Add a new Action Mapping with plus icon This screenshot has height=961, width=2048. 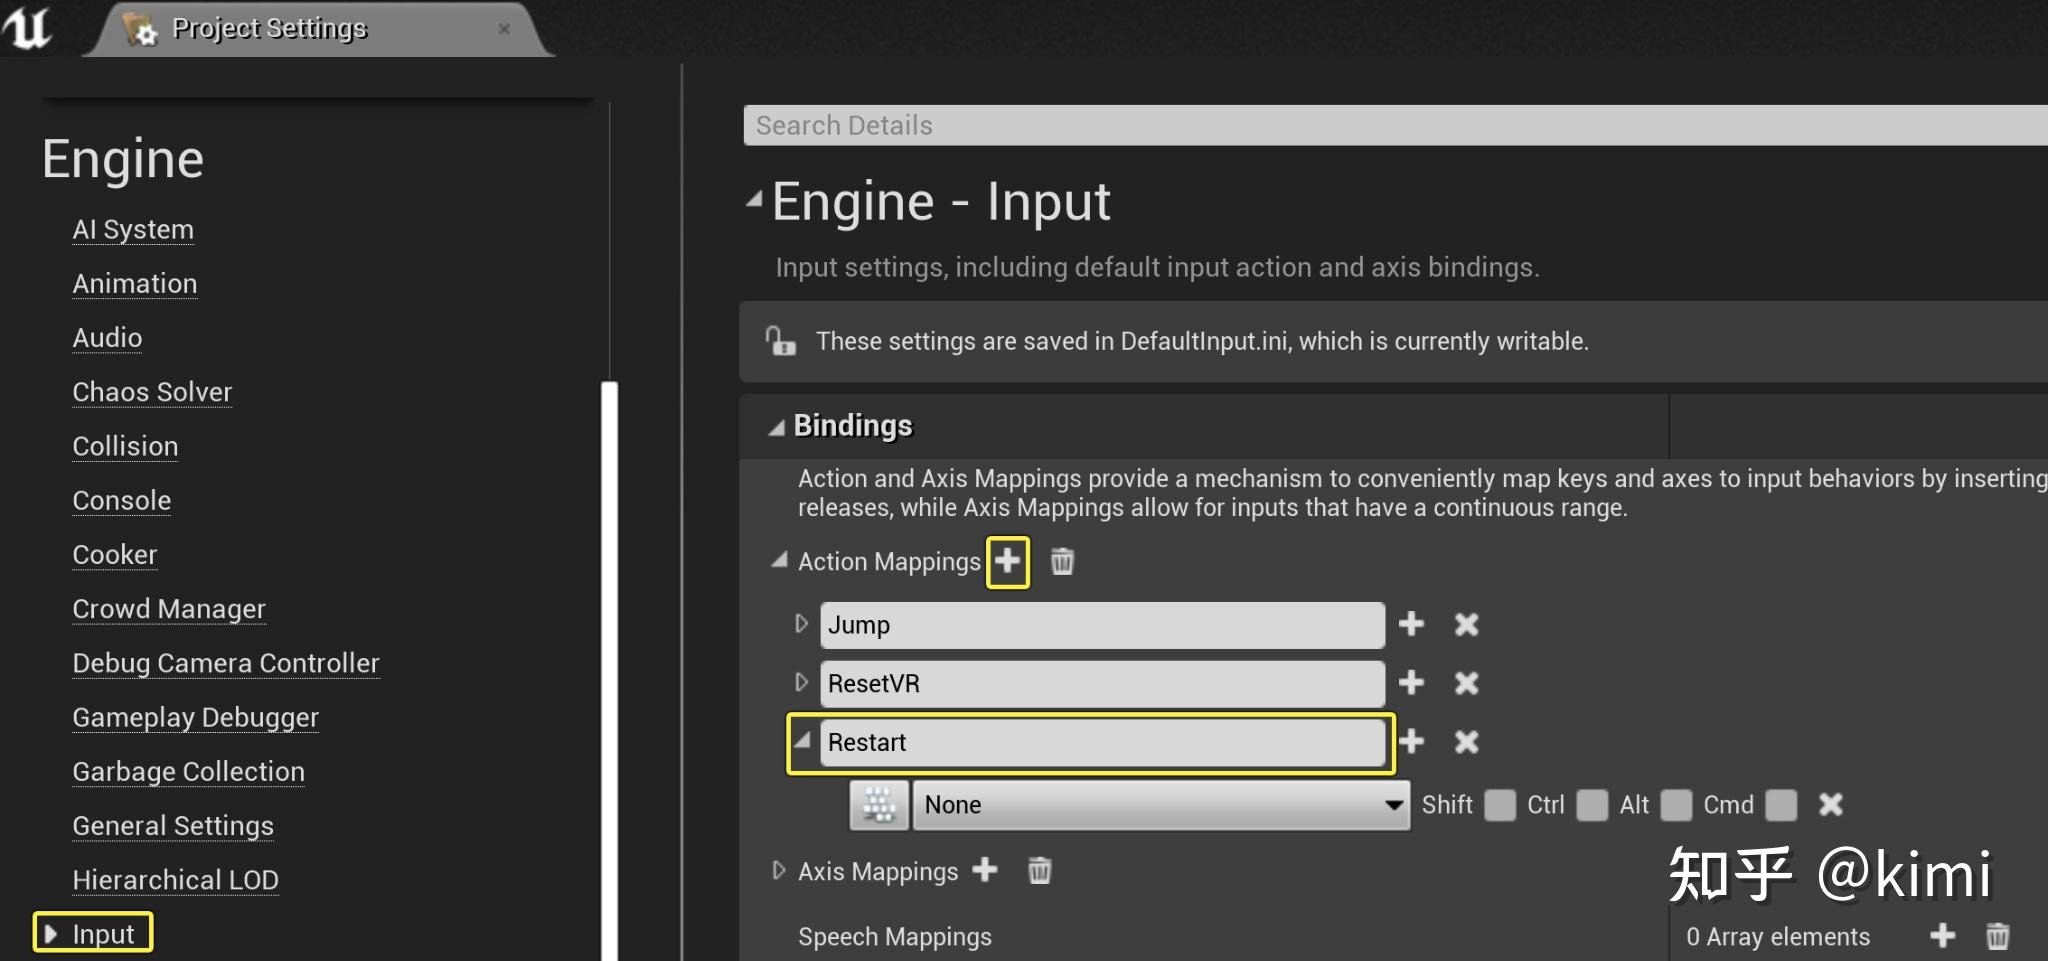1007,561
